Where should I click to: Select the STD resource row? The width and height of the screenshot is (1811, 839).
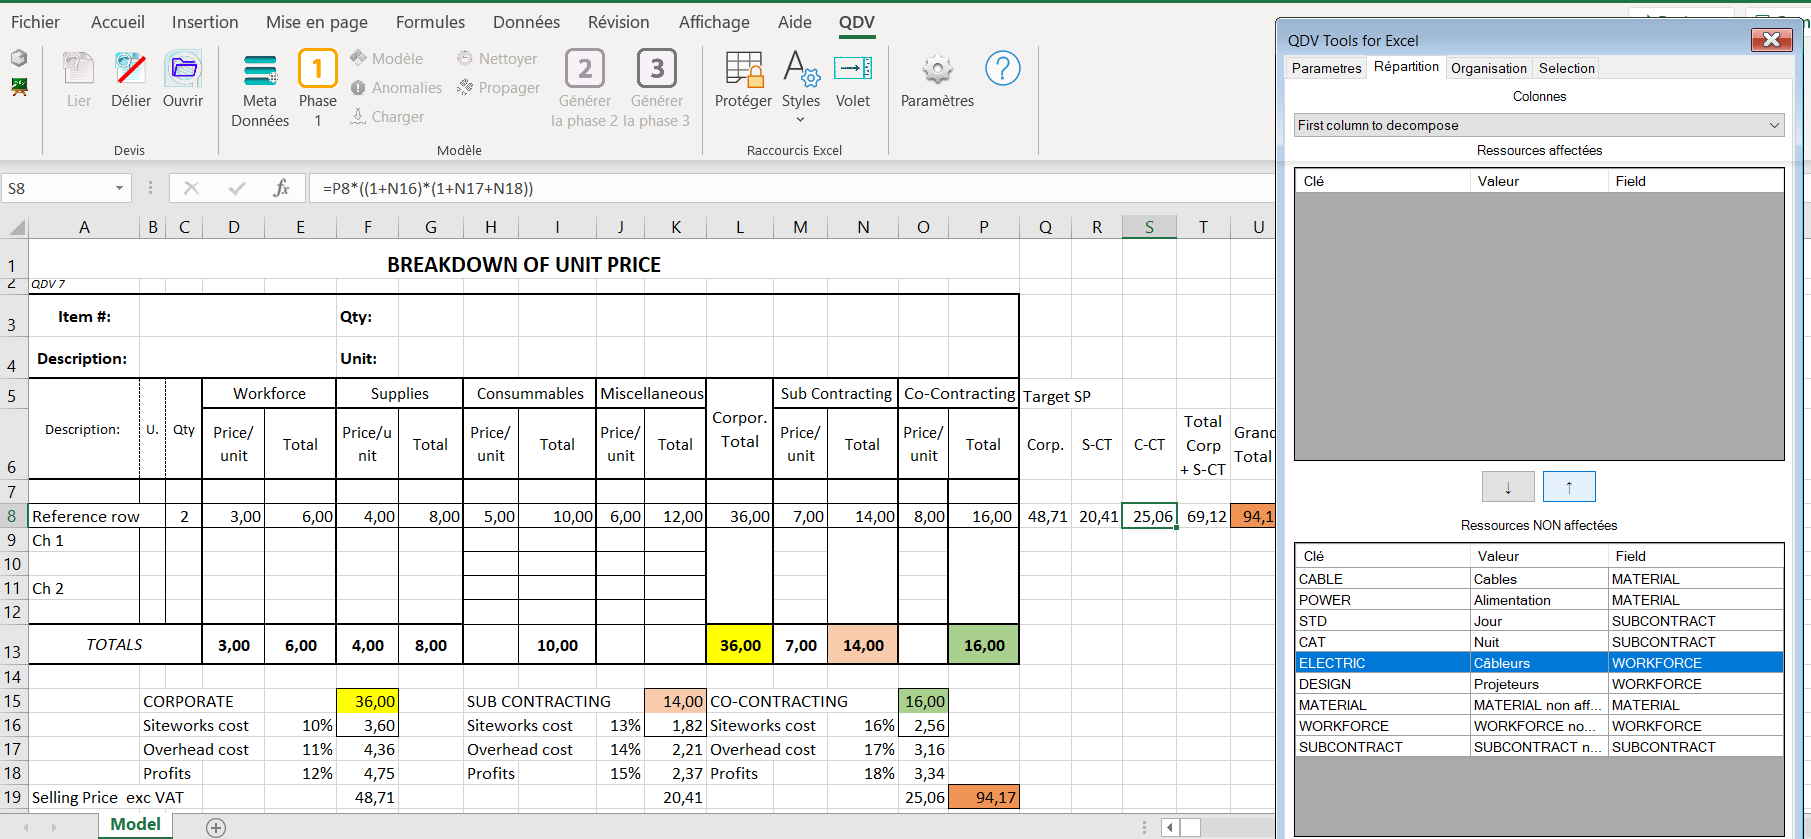pos(1539,621)
